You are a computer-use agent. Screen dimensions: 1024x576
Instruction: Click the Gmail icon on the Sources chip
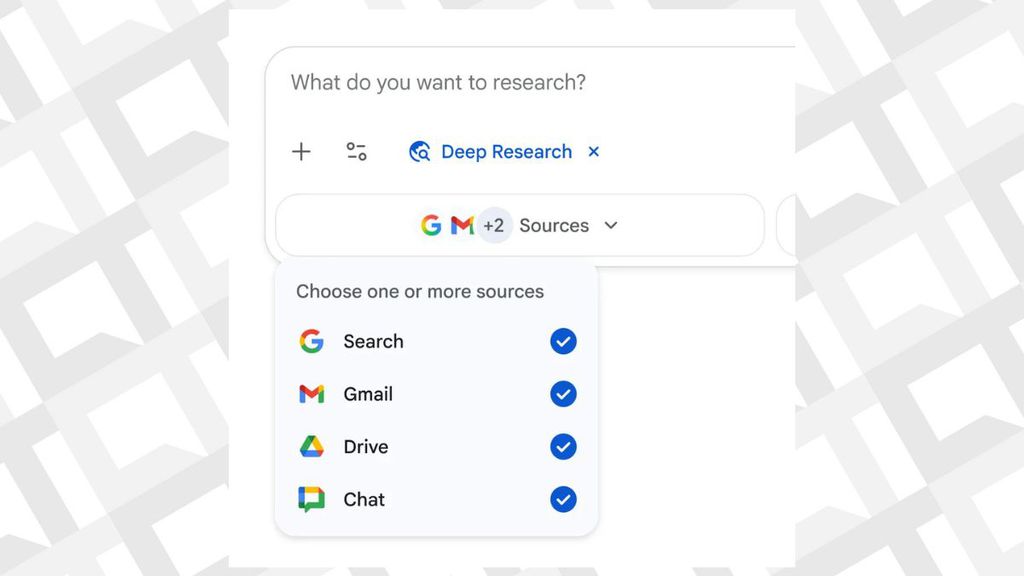pos(460,225)
